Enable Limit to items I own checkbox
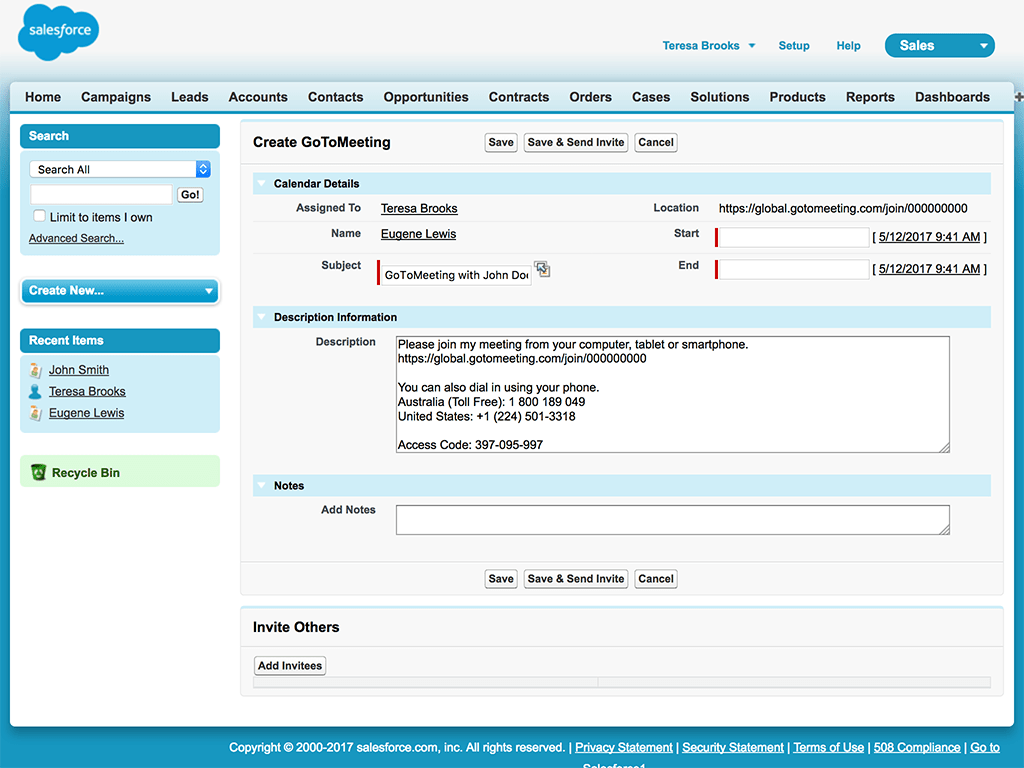1024x768 pixels. (x=40, y=217)
